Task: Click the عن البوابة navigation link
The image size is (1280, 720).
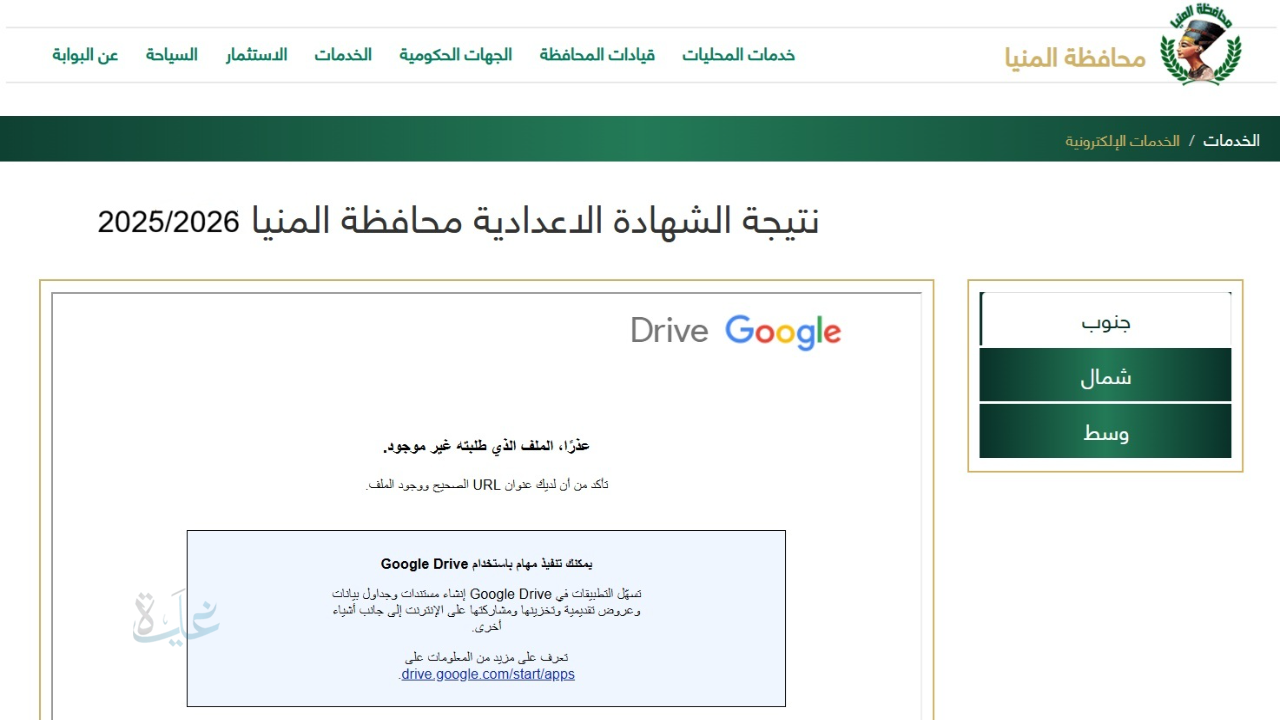Action: click(85, 55)
